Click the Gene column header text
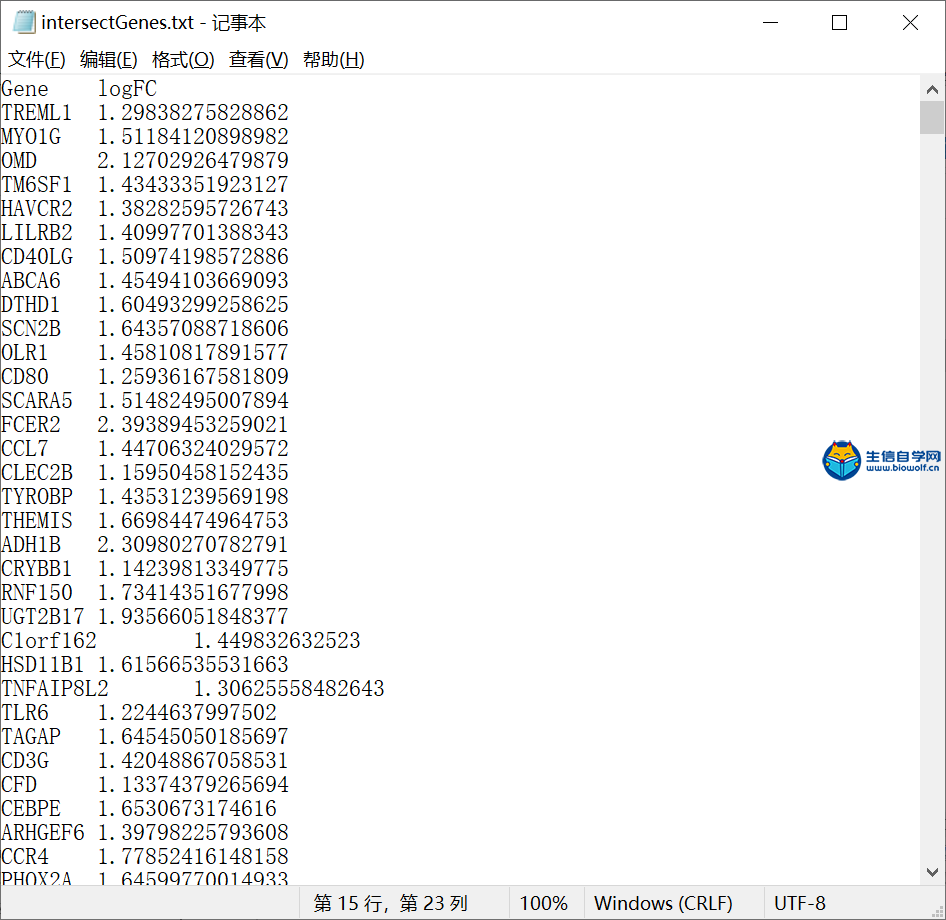The height and width of the screenshot is (920, 946). click(x=25, y=89)
